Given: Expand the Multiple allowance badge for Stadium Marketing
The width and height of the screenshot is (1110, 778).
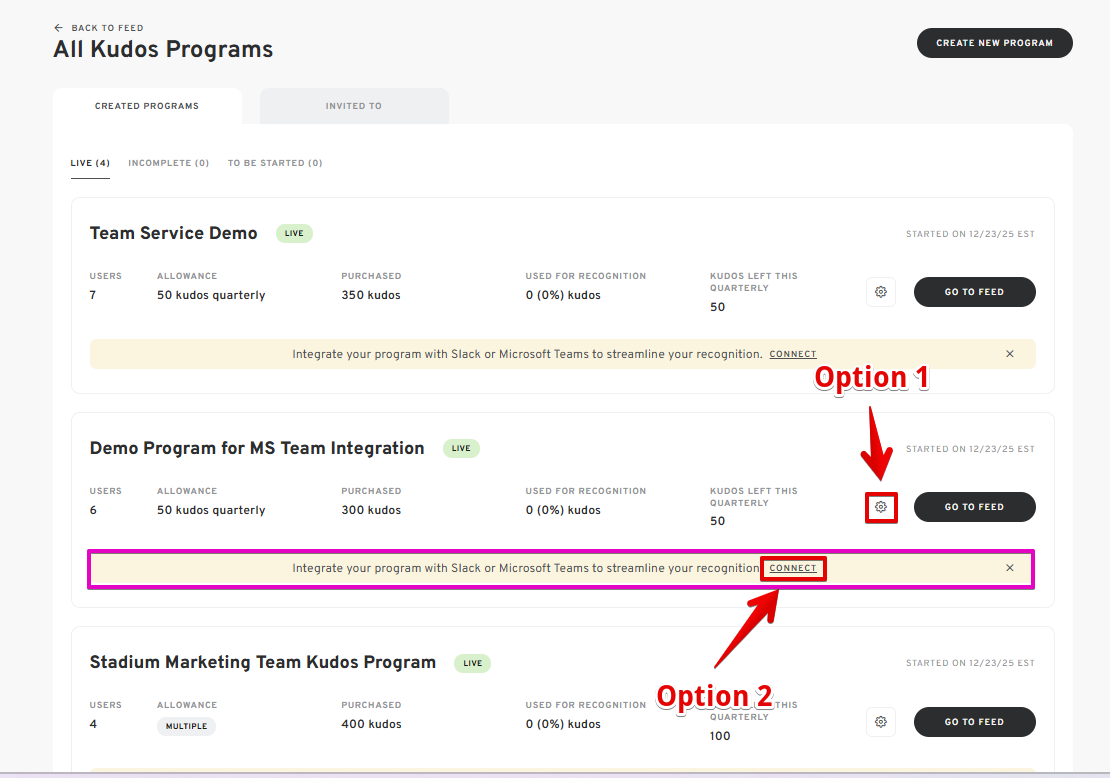Looking at the screenshot, I should pos(186,726).
